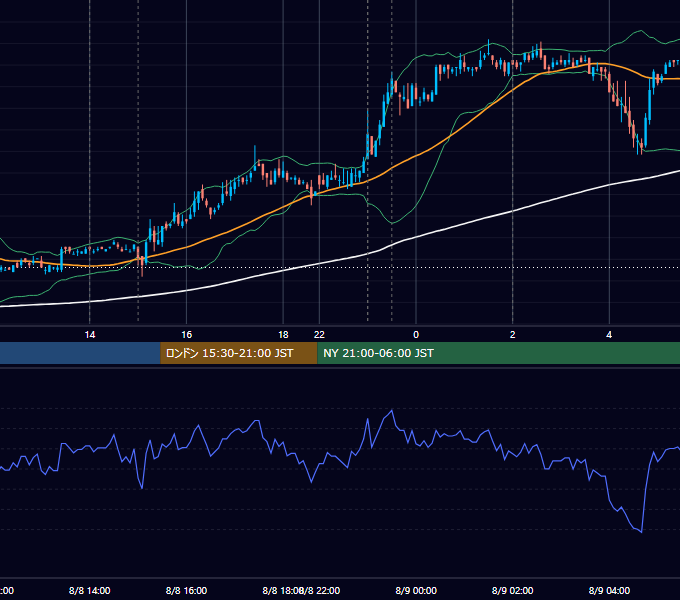Click the '14' hour label on the price chart axis
680x600 pixels.
click(x=90, y=335)
